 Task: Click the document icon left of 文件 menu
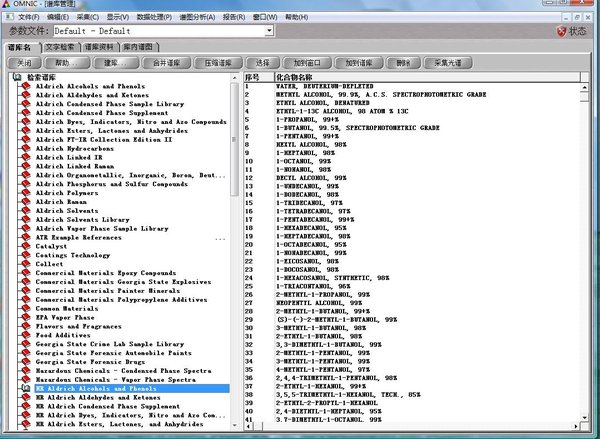tap(9, 17)
